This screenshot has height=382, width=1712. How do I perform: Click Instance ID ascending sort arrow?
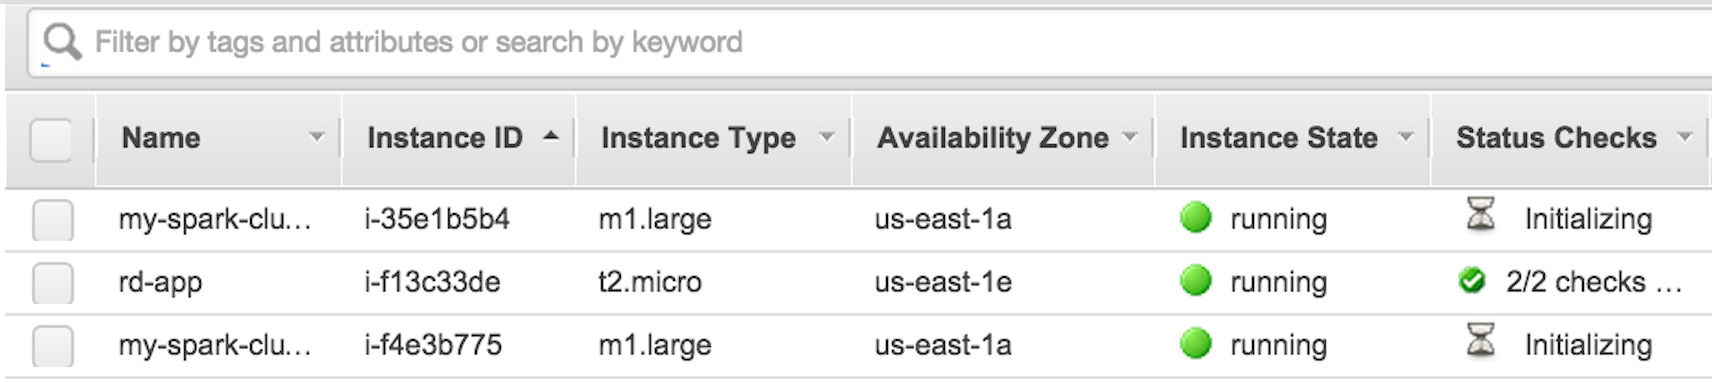550,136
